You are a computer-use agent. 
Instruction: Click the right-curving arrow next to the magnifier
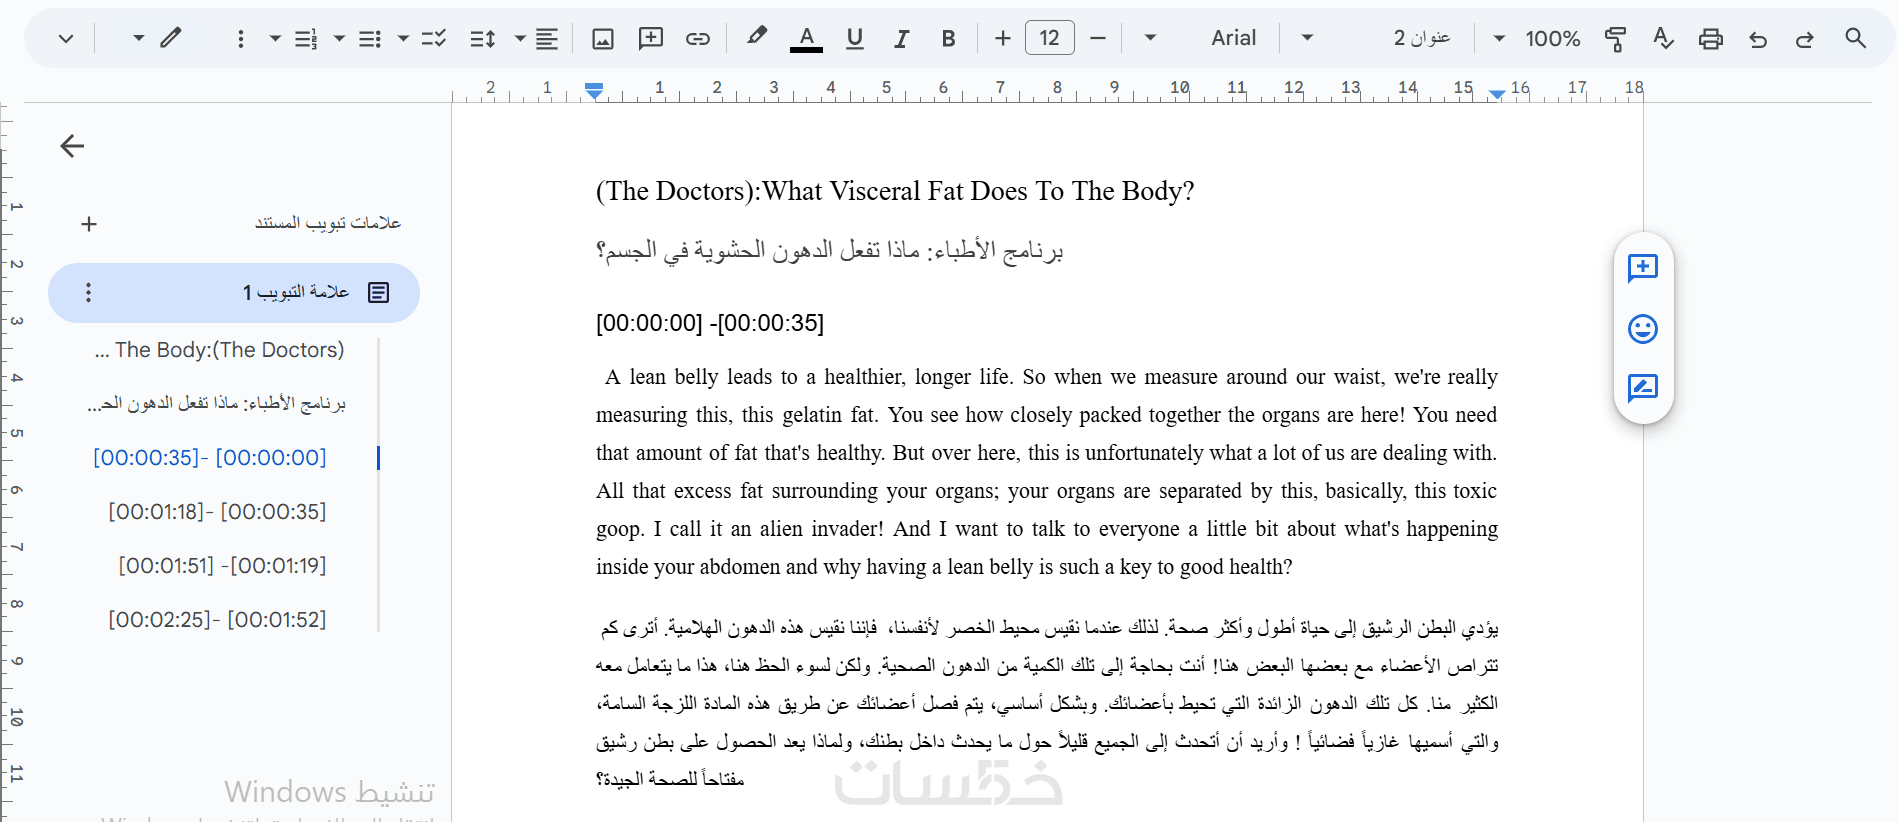pos(1804,39)
